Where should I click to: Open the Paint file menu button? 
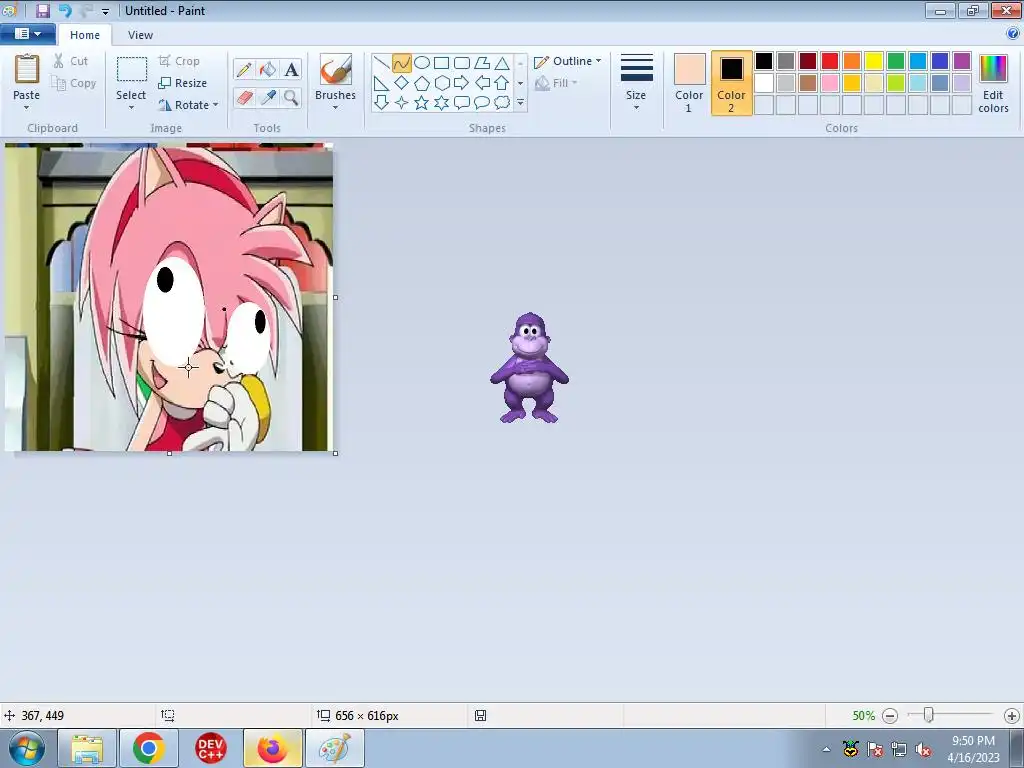pyautogui.click(x=27, y=33)
